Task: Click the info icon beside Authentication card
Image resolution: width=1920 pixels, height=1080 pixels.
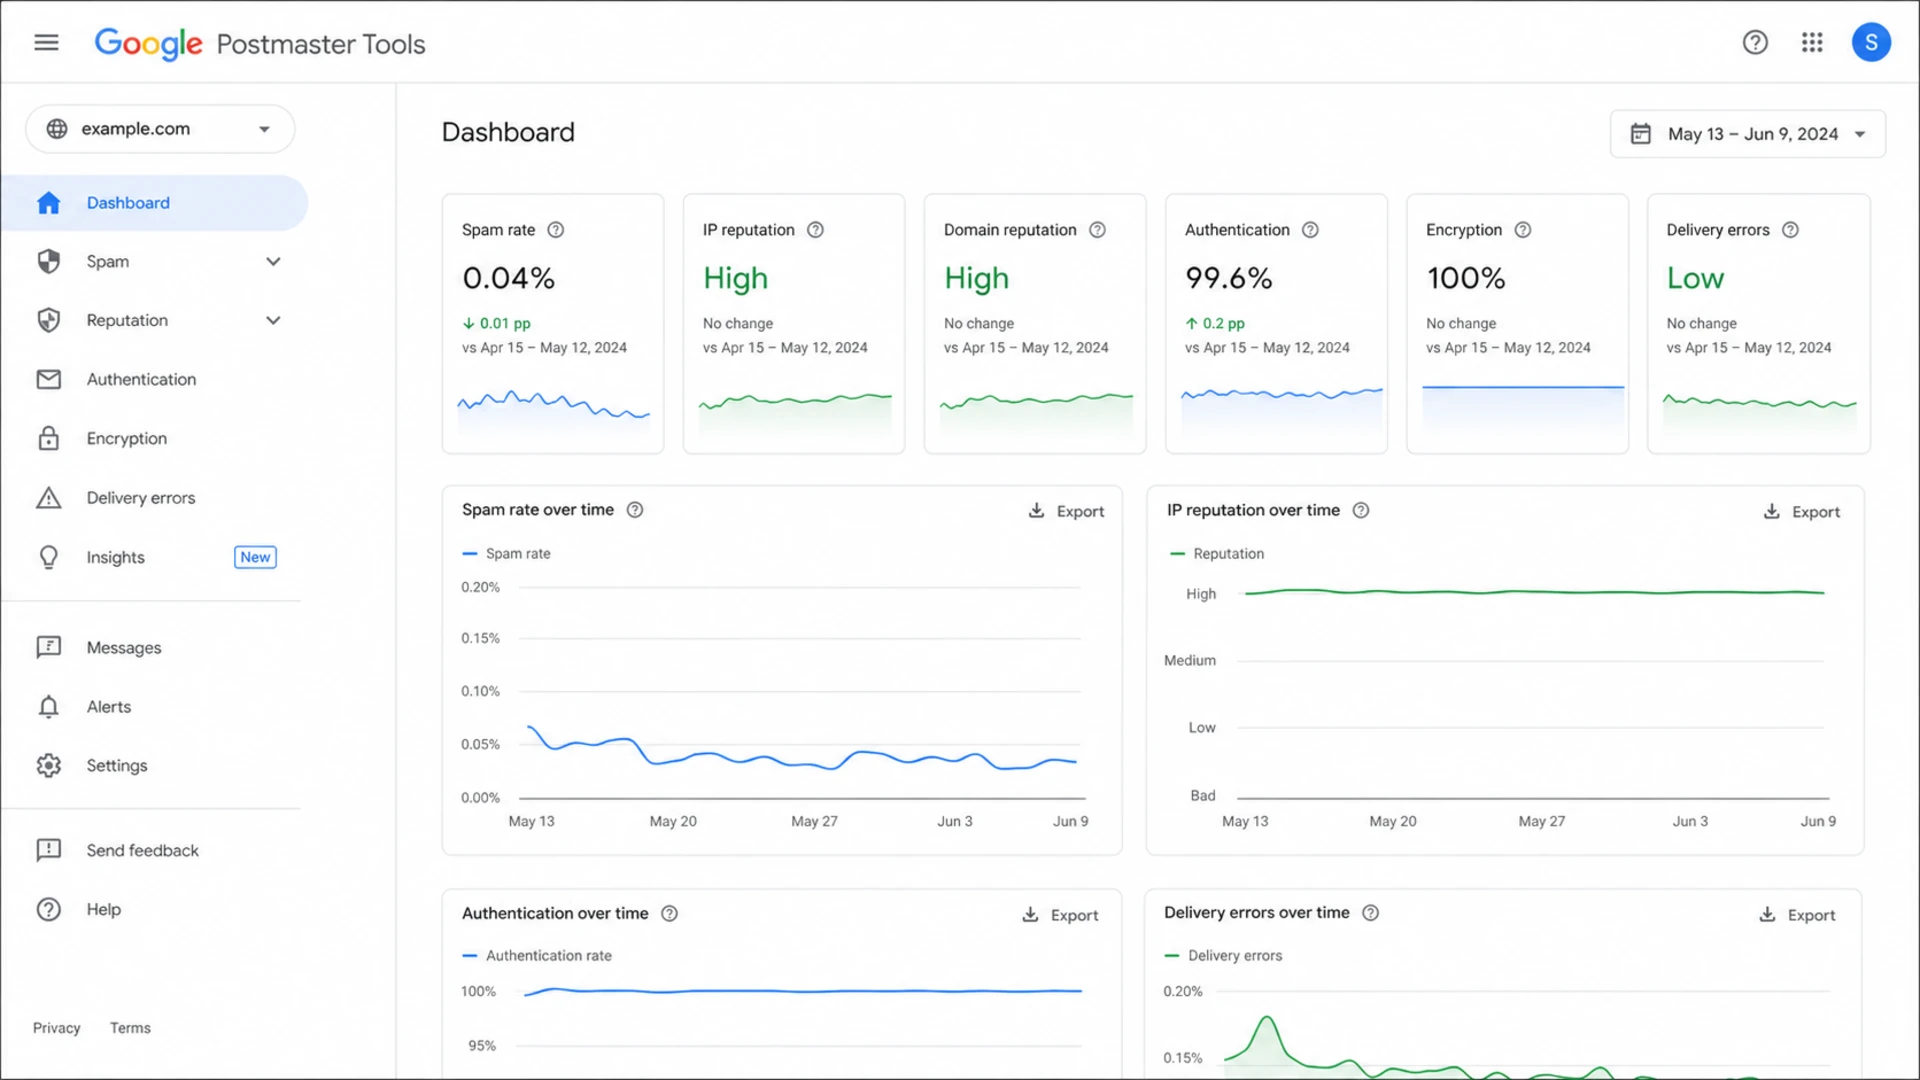Action: [1310, 230]
